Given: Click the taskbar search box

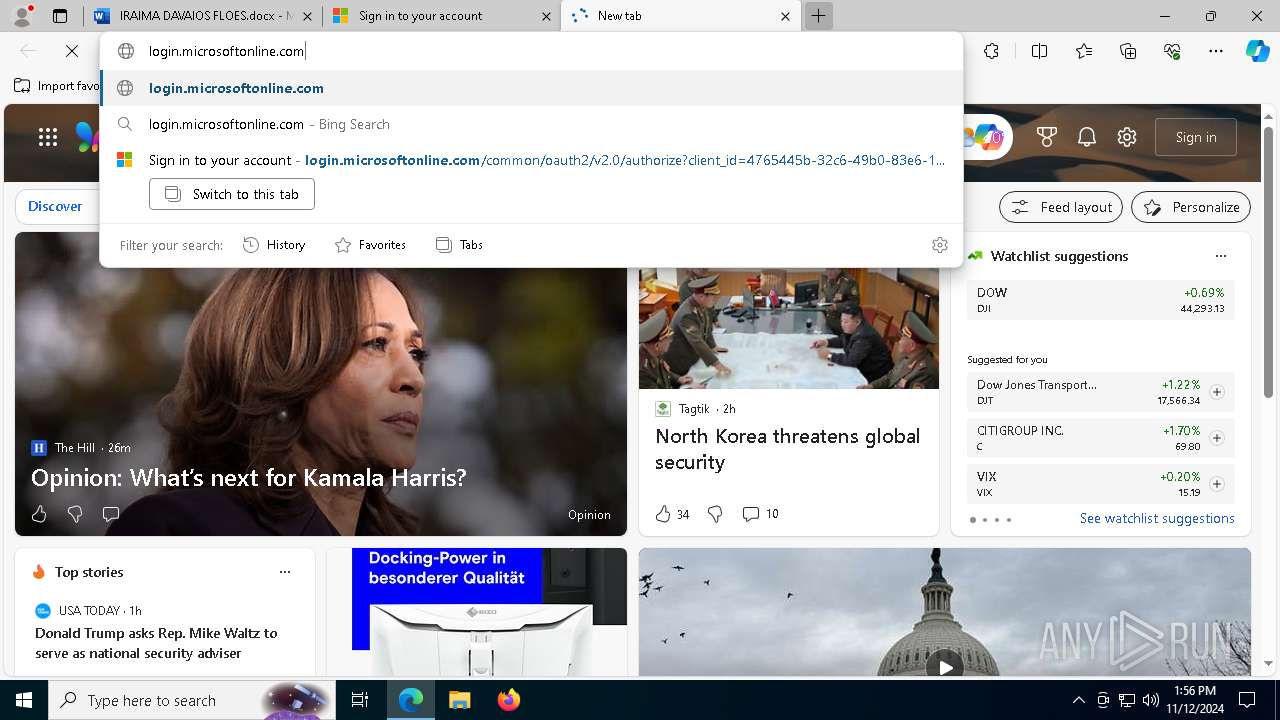Looking at the screenshot, I should click(192, 700).
